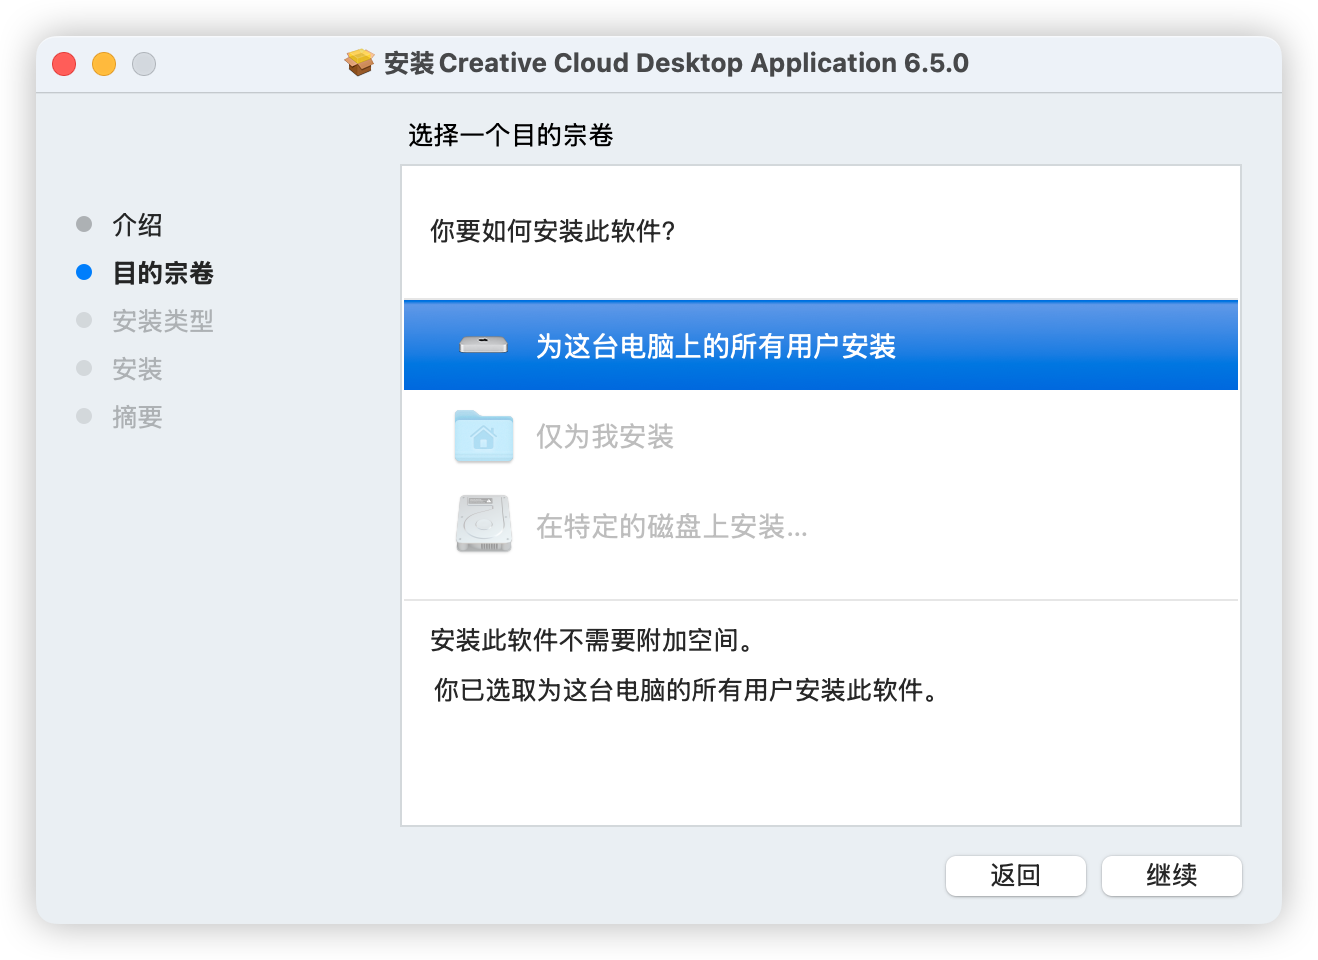The image size is (1318, 960).
Task: Select 仅为我安装 option
Action: click(x=820, y=436)
